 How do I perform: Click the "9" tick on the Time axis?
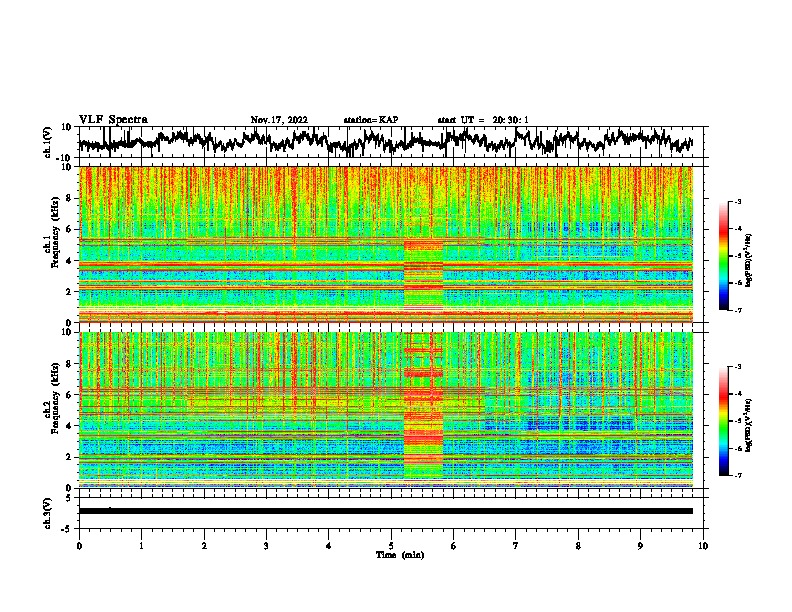click(640, 546)
